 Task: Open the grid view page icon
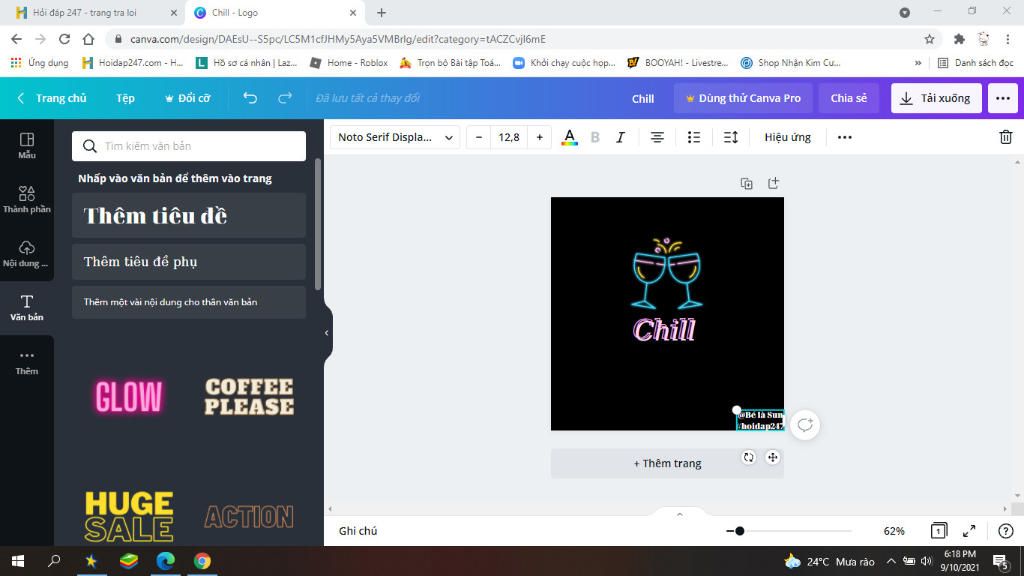(938, 531)
